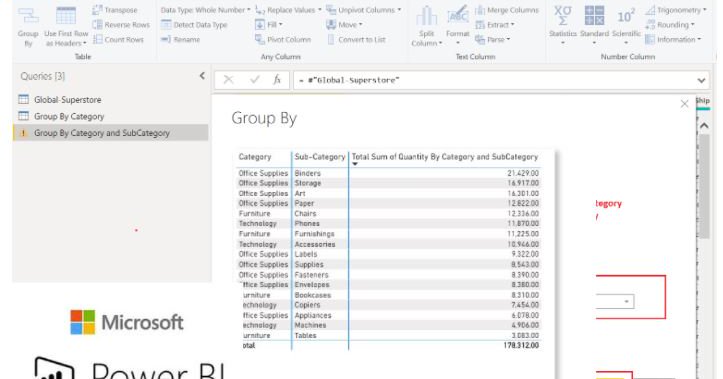Select Group By Category and SubCategory query
This screenshot has height=379, width=723.
tap(111, 133)
